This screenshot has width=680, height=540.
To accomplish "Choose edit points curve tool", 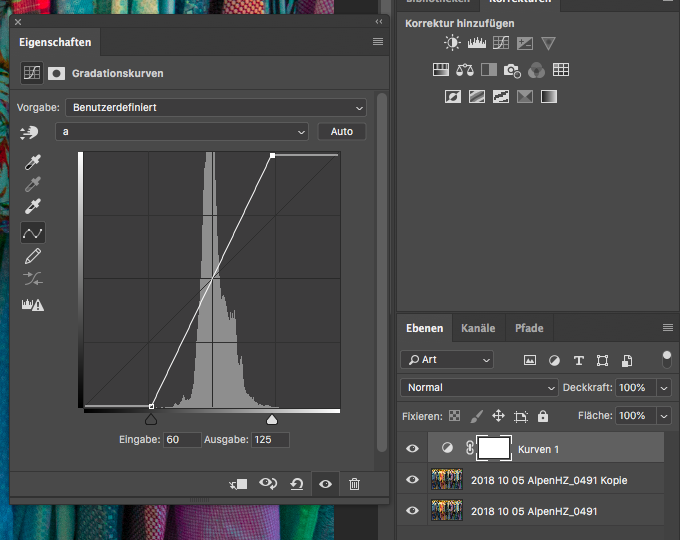I will 33,233.
